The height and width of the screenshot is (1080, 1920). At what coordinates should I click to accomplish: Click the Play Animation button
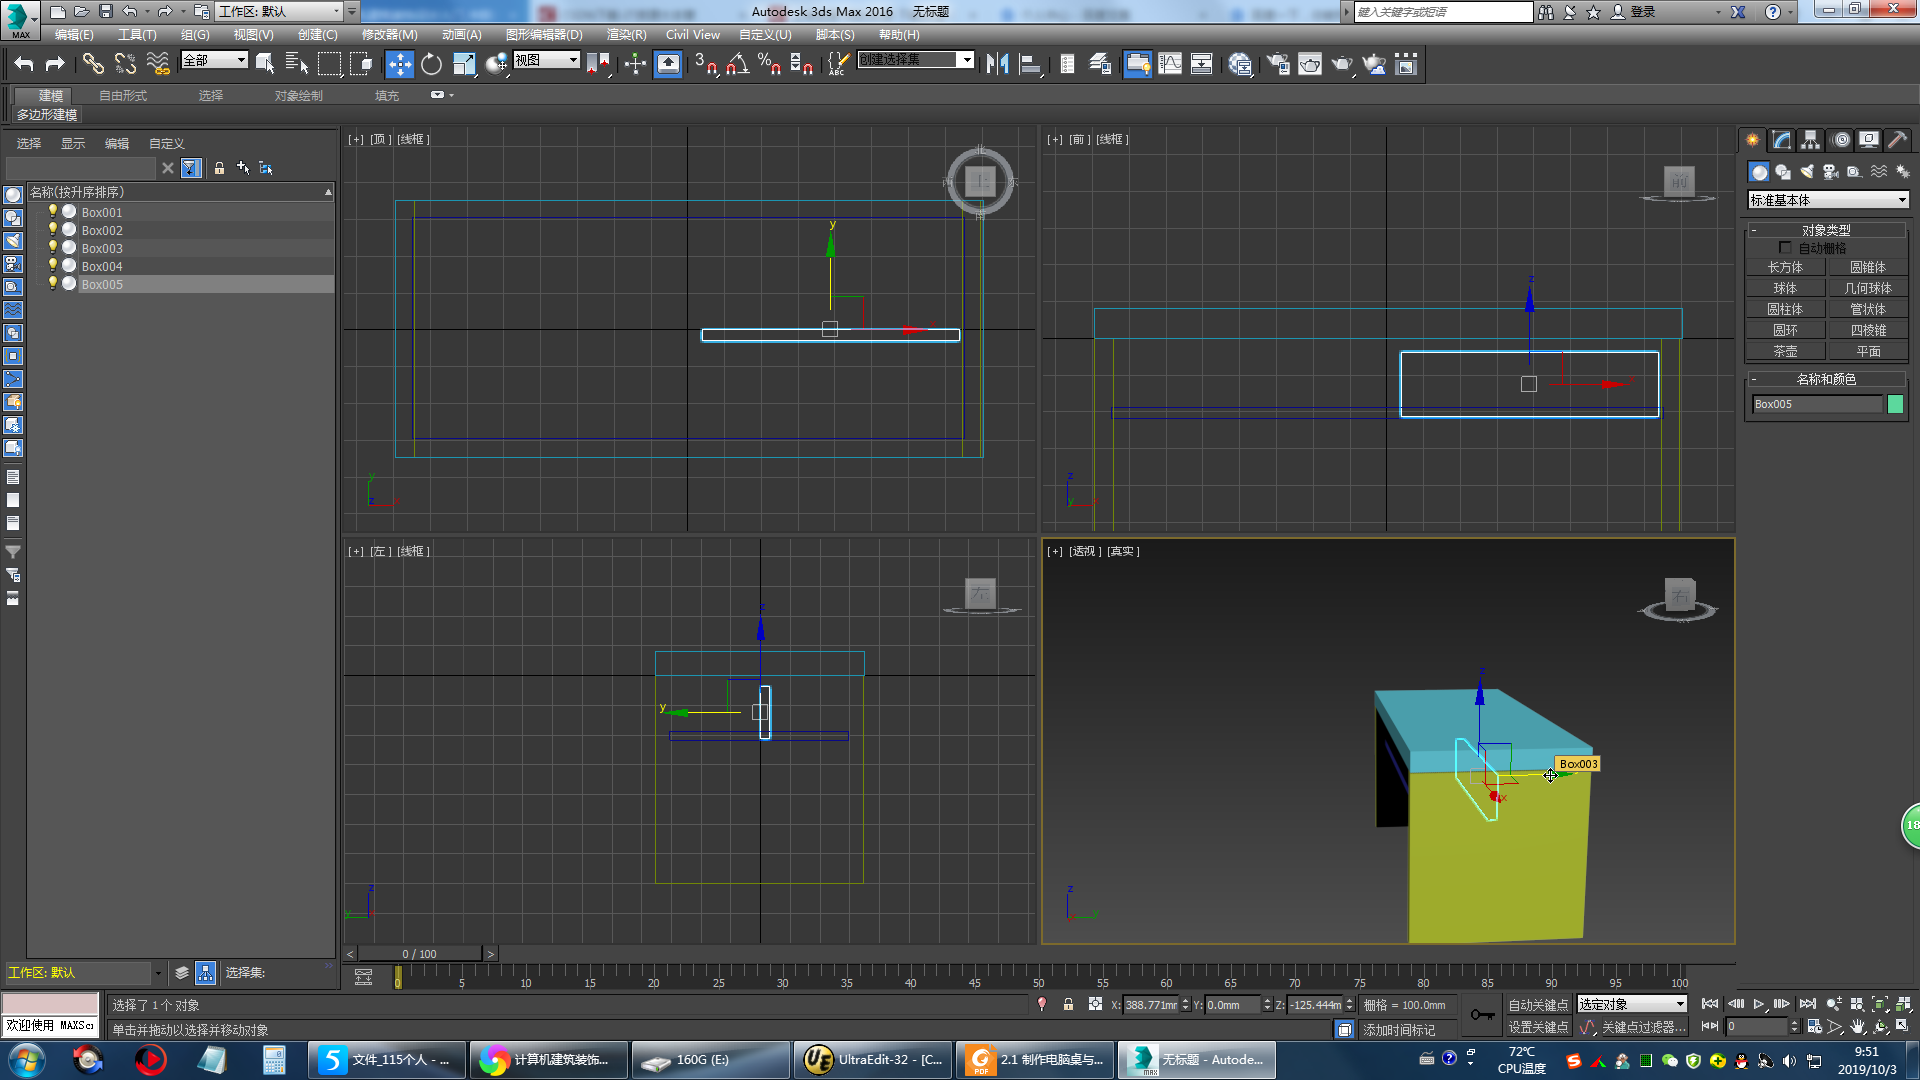point(1759,1004)
